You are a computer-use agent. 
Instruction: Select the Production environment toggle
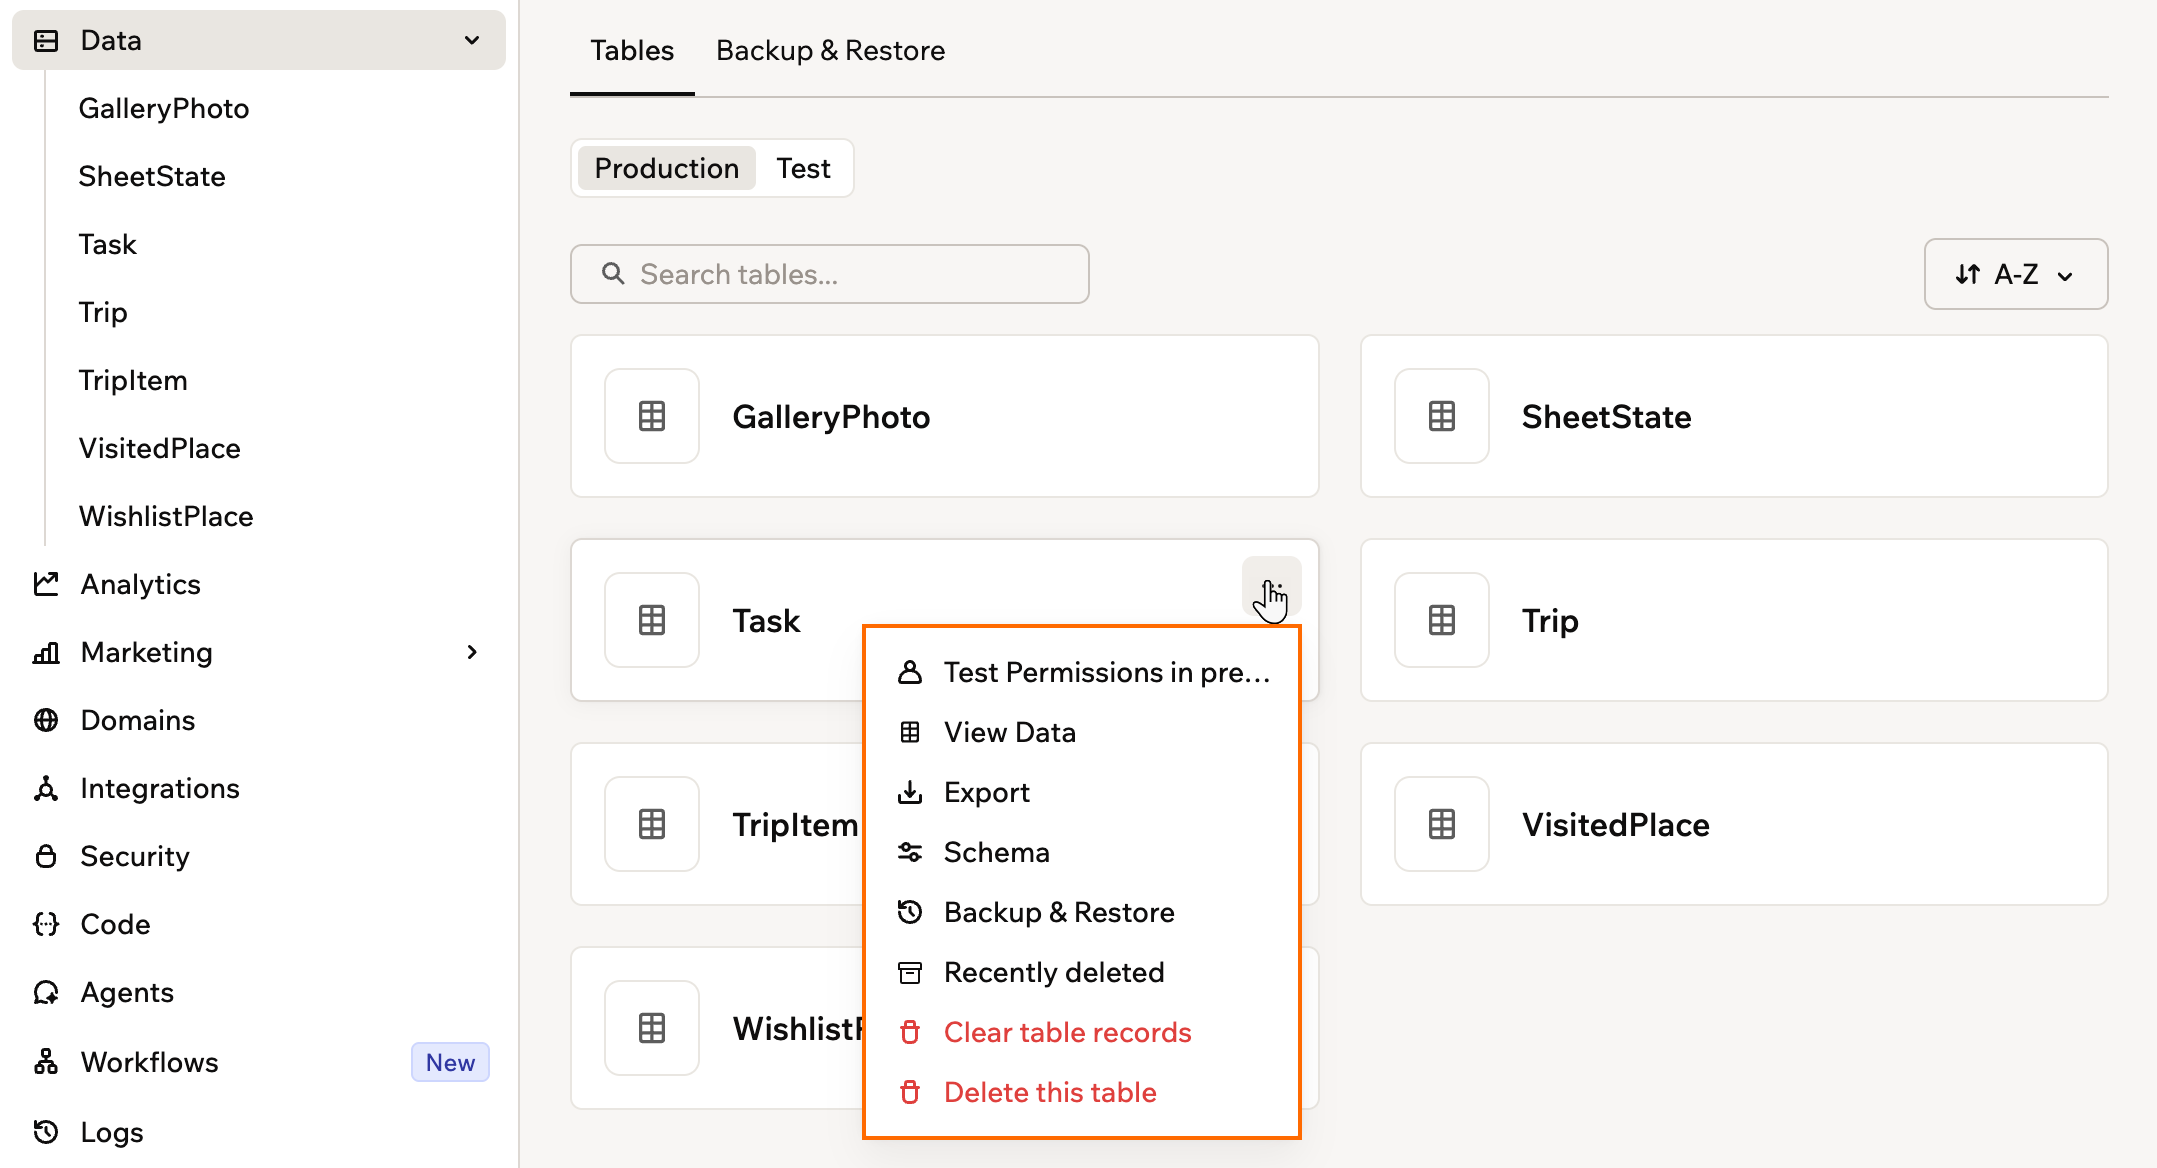pos(667,168)
